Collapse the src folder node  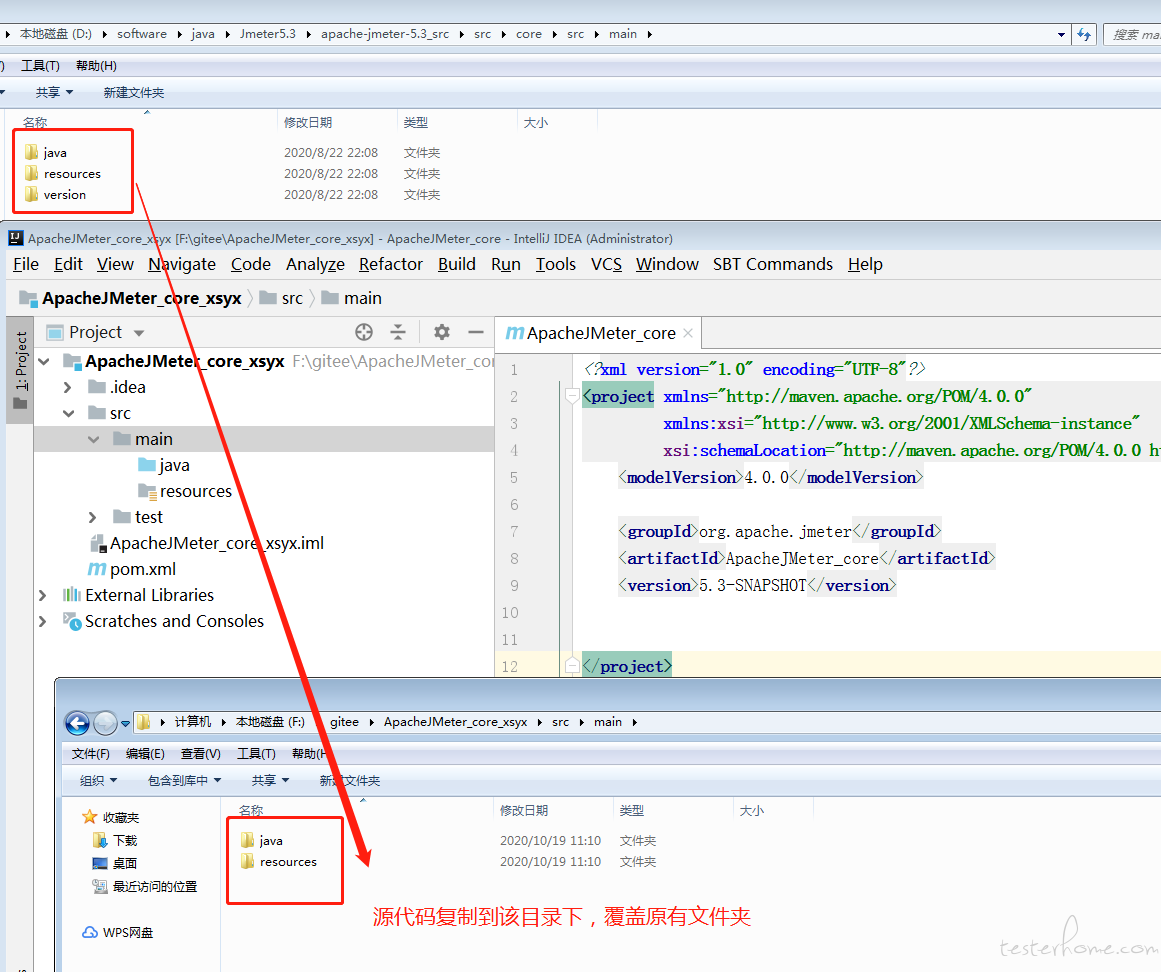click(69, 413)
